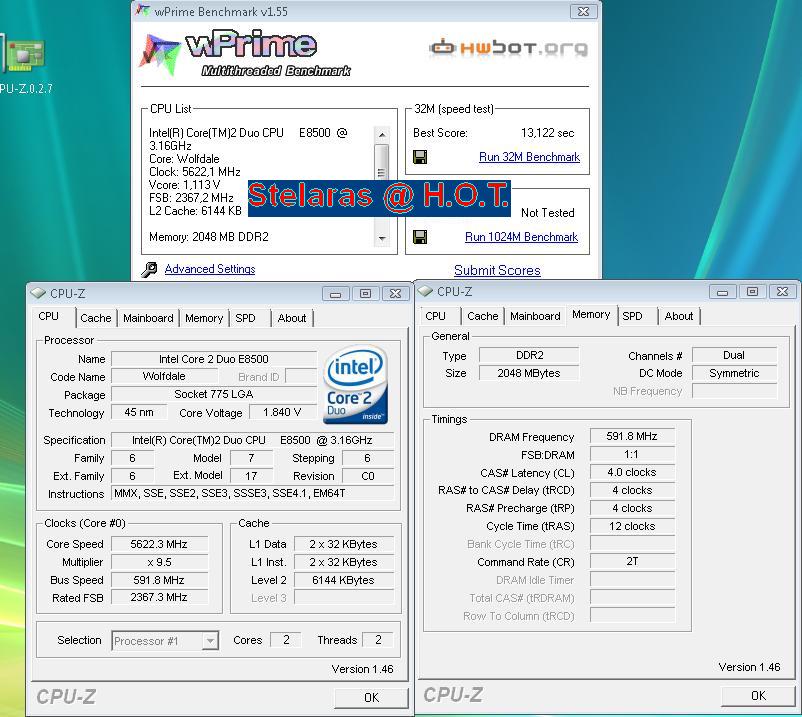Switch to Cache tab in left CPU-Z window
Viewport: 802px width, 717px height.
pyautogui.click(x=96, y=318)
